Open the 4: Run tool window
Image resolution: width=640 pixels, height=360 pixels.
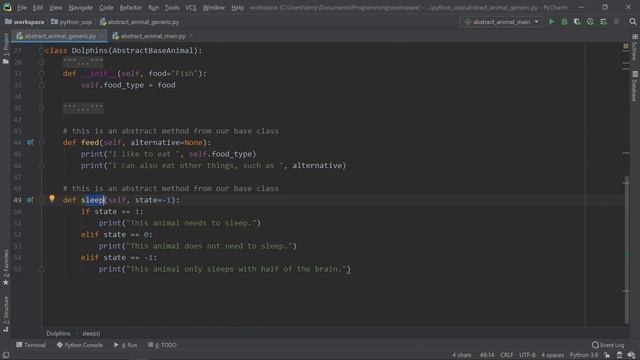[x=126, y=345]
